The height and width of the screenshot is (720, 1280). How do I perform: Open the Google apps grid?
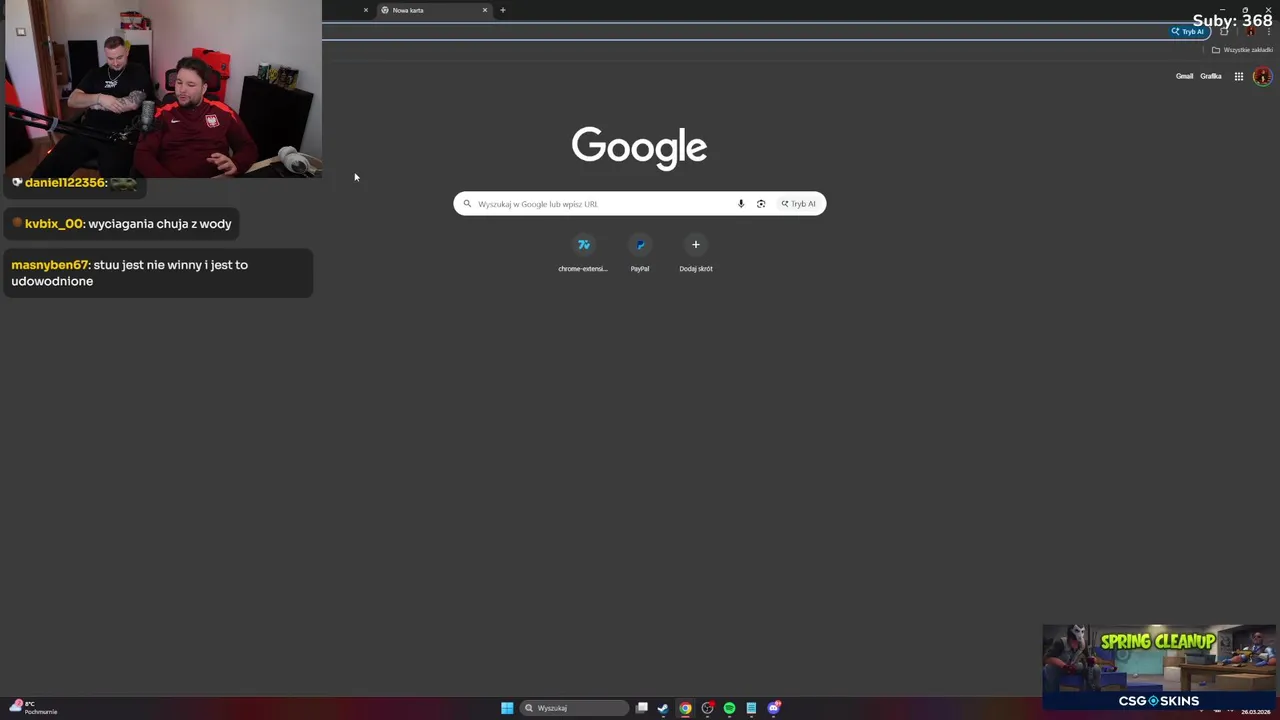(x=1239, y=76)
